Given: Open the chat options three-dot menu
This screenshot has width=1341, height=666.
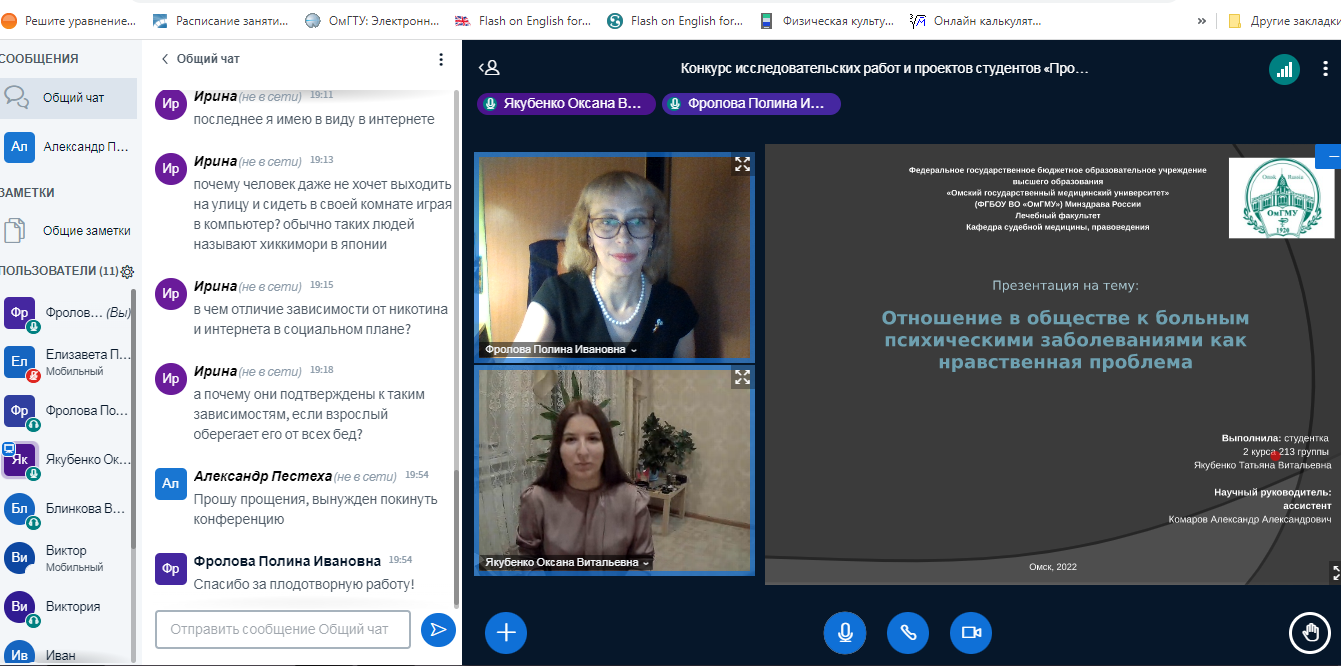Looking at the screenshot, I should click(x=441, y=59).
